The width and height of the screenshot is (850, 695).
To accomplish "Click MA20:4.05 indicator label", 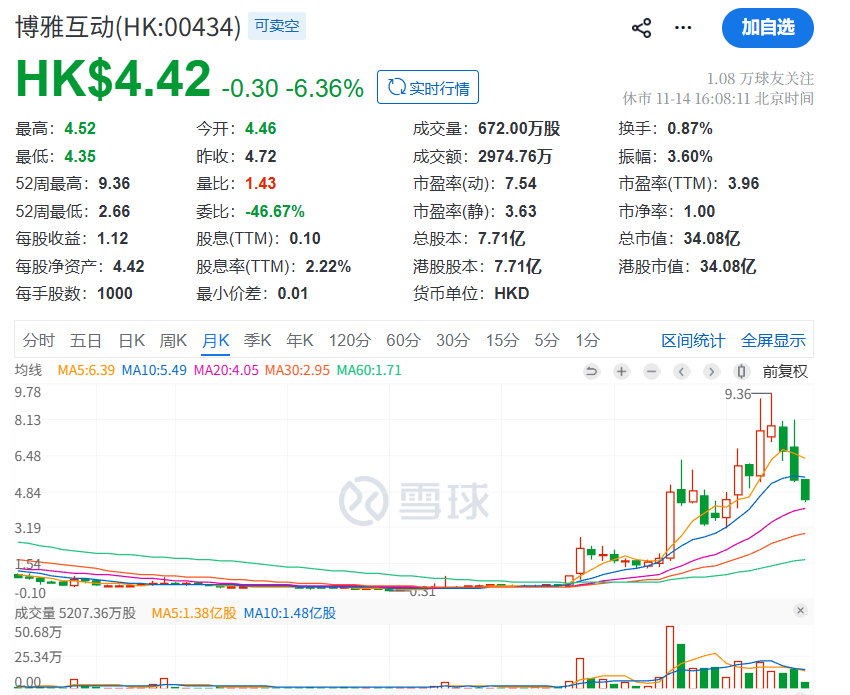I will [x=226, y=370].
